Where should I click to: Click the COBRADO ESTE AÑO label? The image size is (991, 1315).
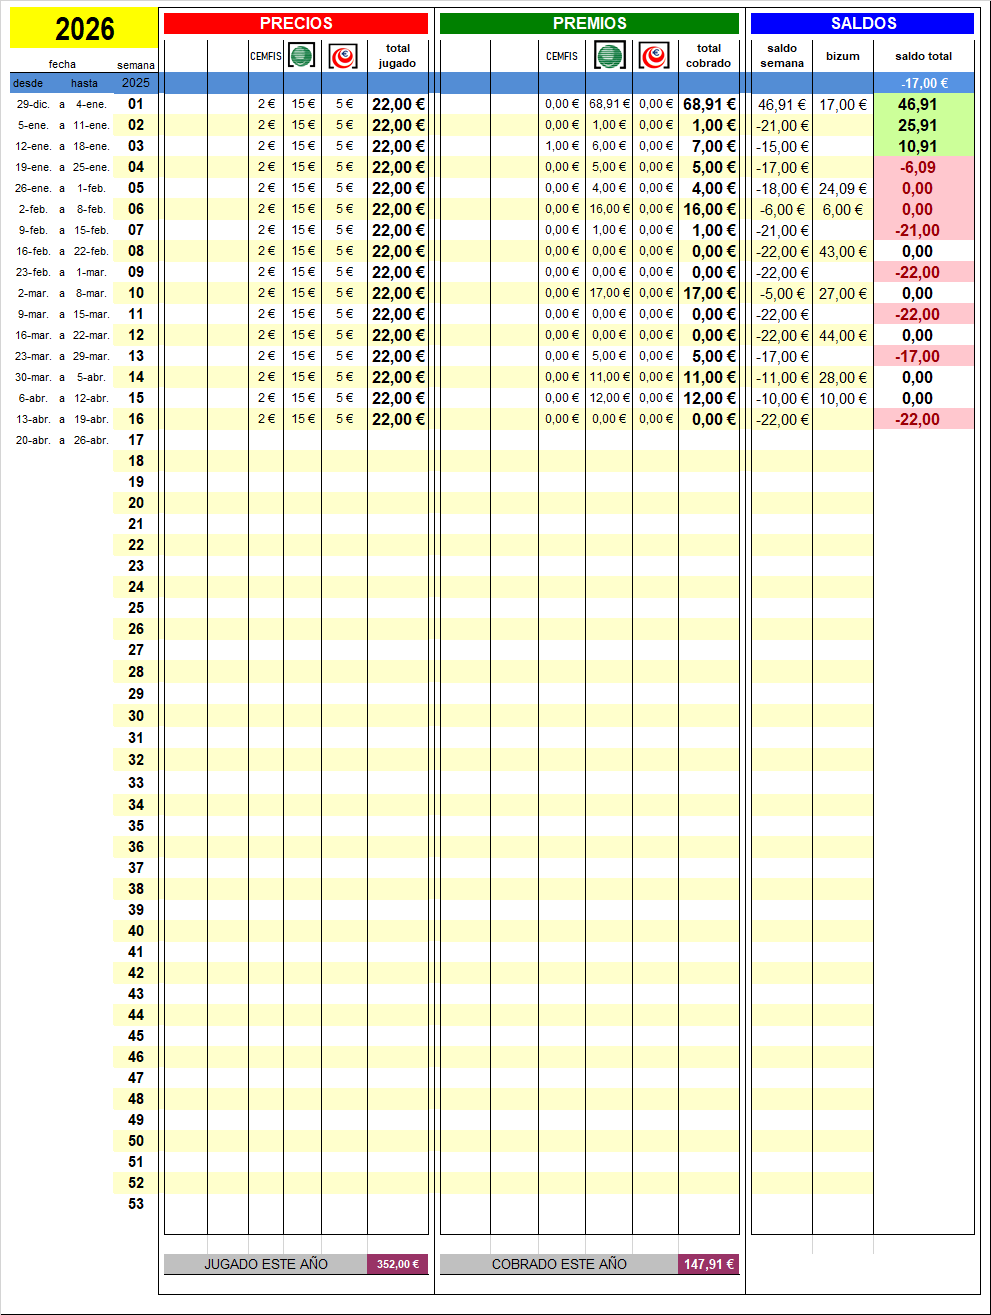559,1264
